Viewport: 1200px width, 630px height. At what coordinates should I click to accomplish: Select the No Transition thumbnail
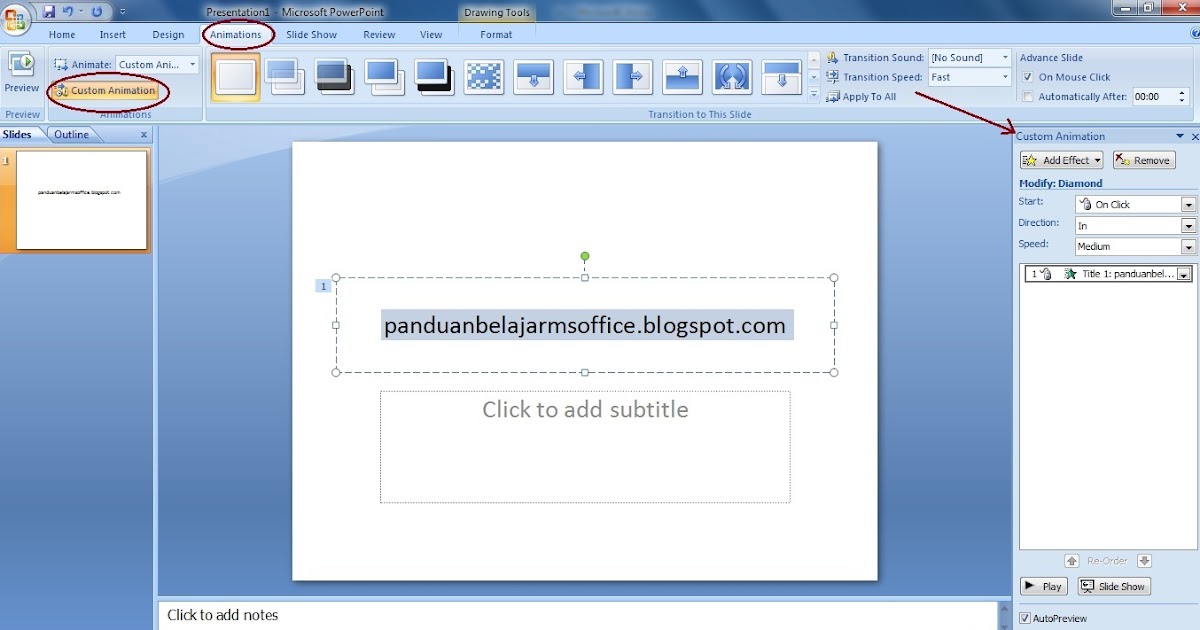[x=236, y=77]
